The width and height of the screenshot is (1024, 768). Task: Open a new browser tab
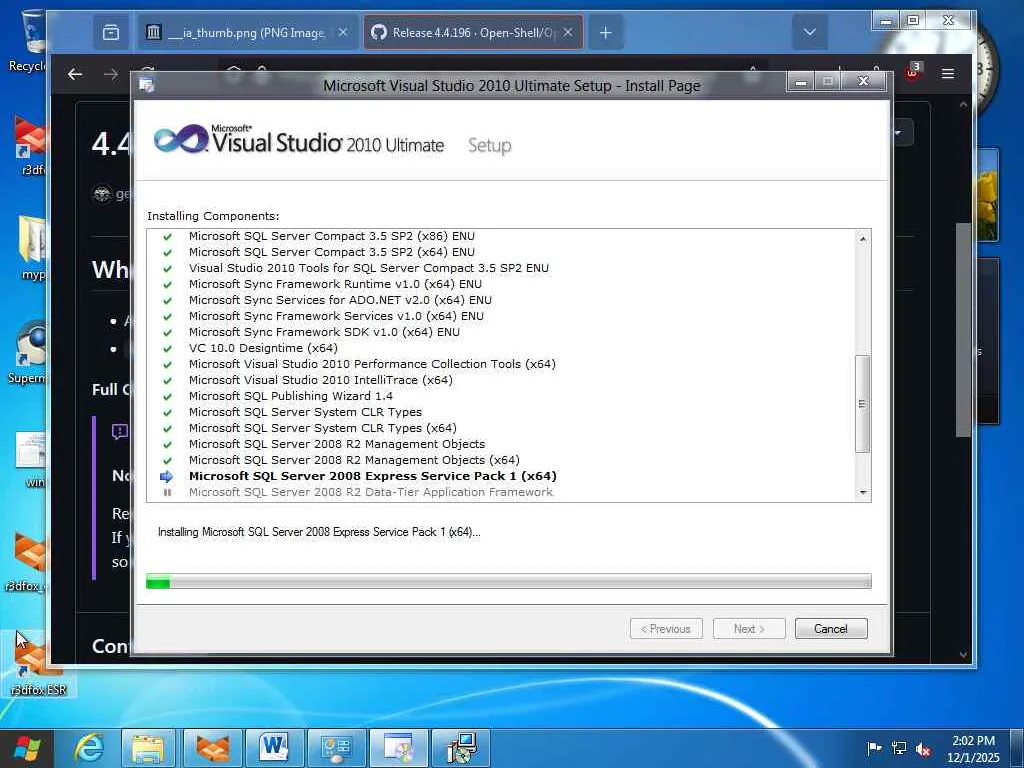pyautogui.click(x=605, y=32)
